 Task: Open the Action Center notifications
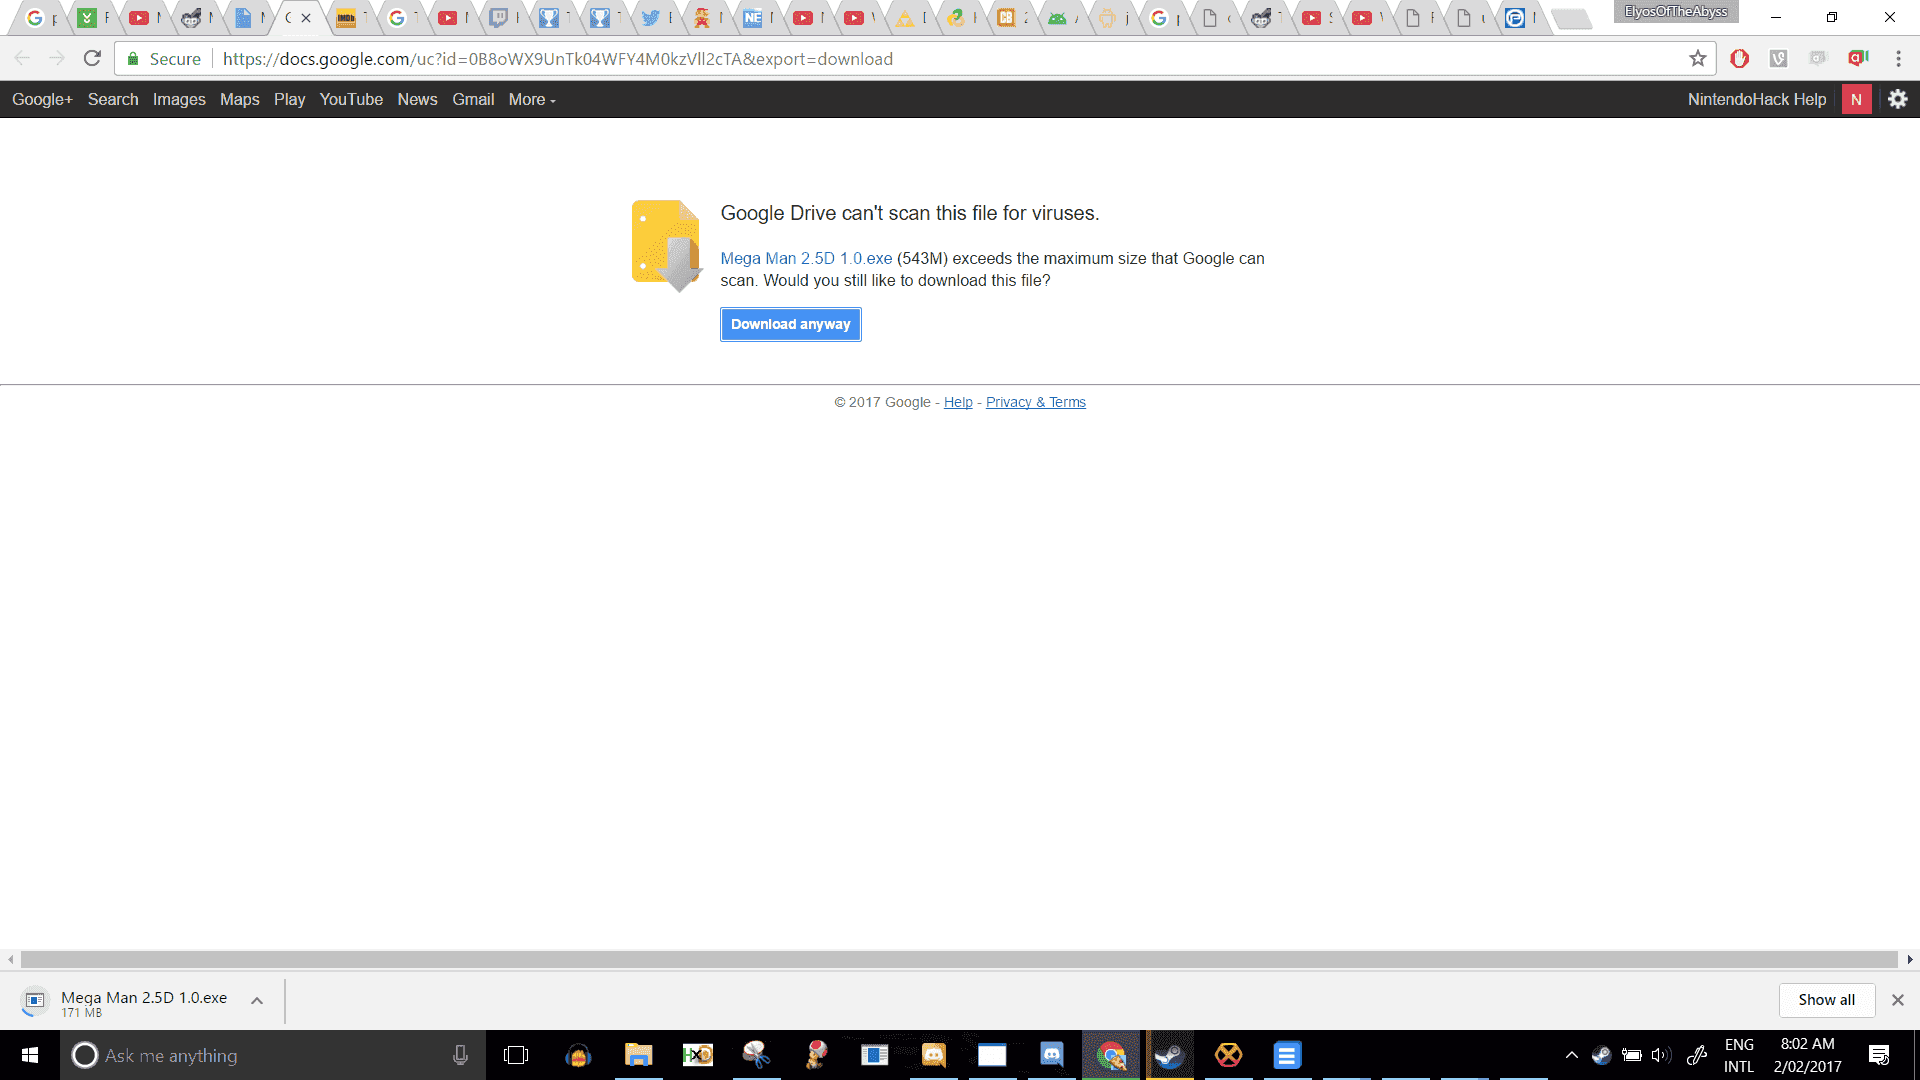tap(1879, 1055)
